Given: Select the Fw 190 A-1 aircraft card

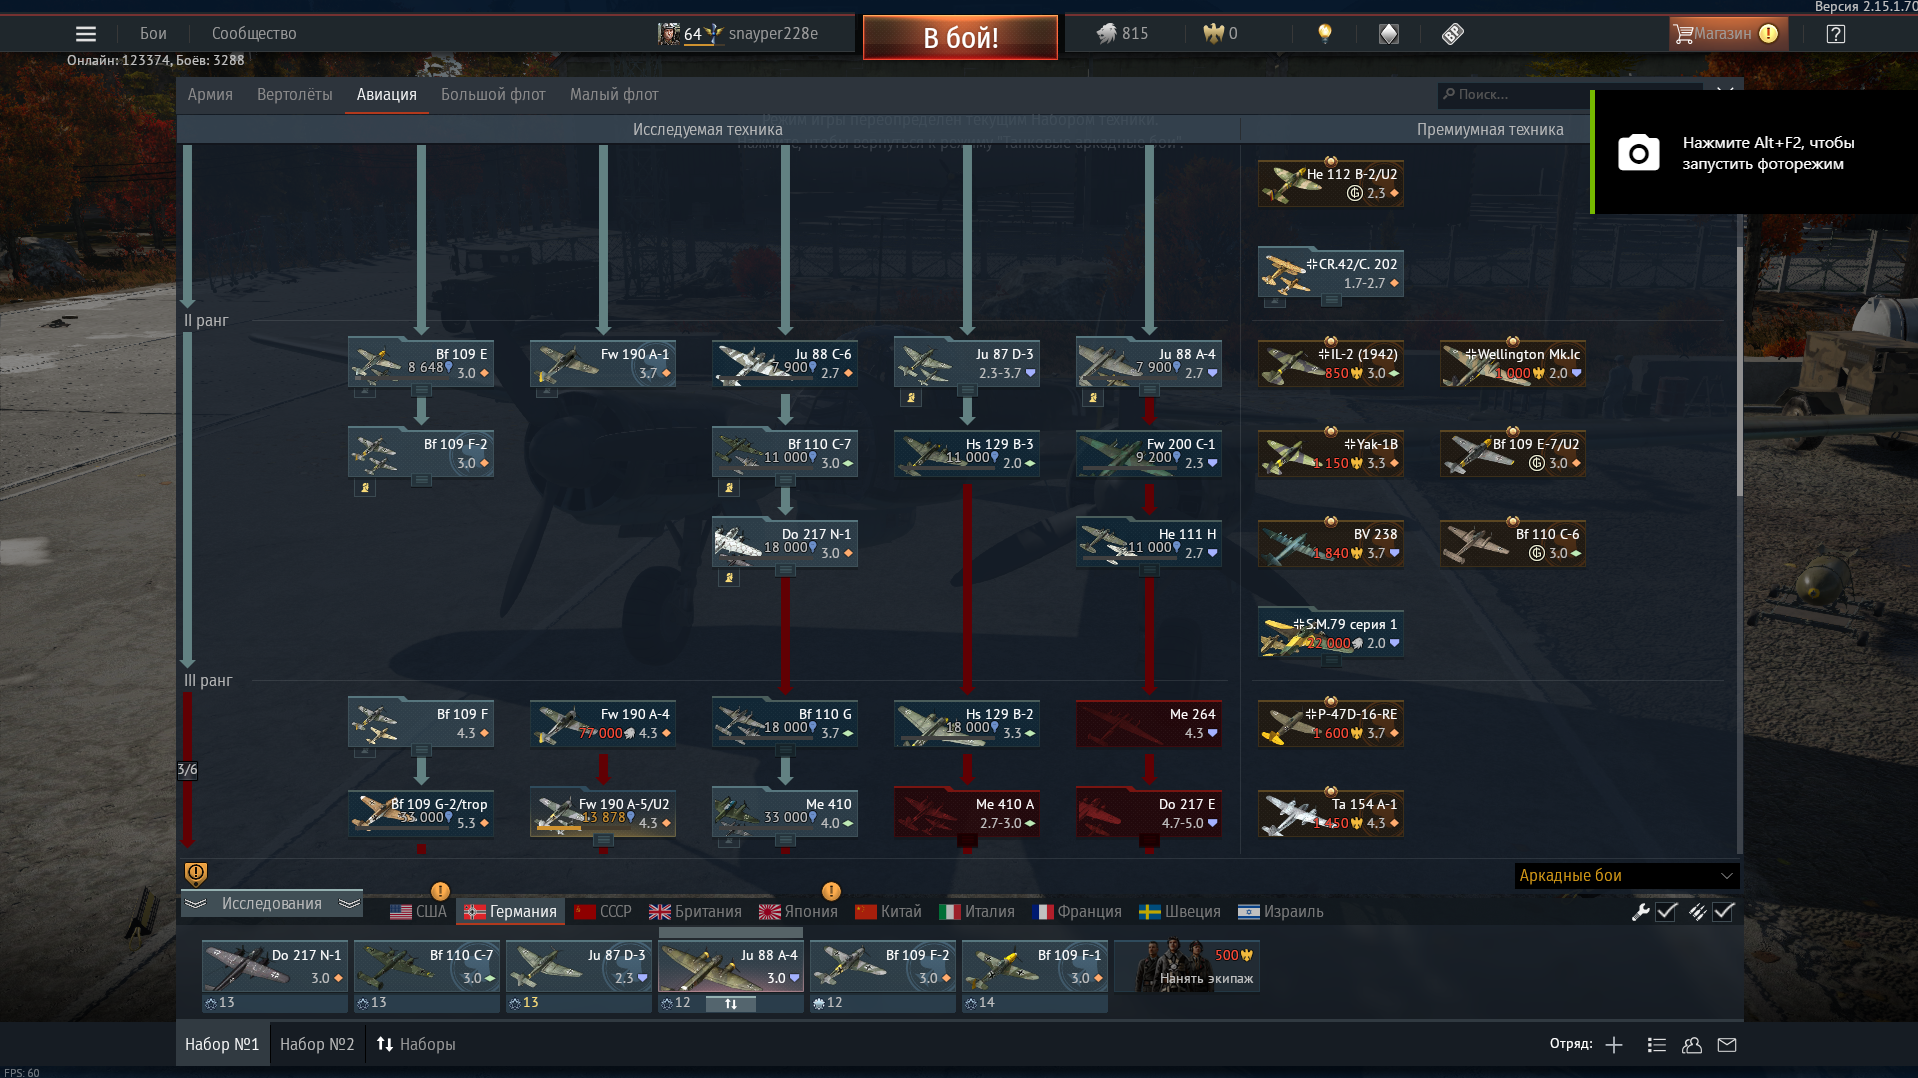Looking at the screenshot, I should 603,362.
